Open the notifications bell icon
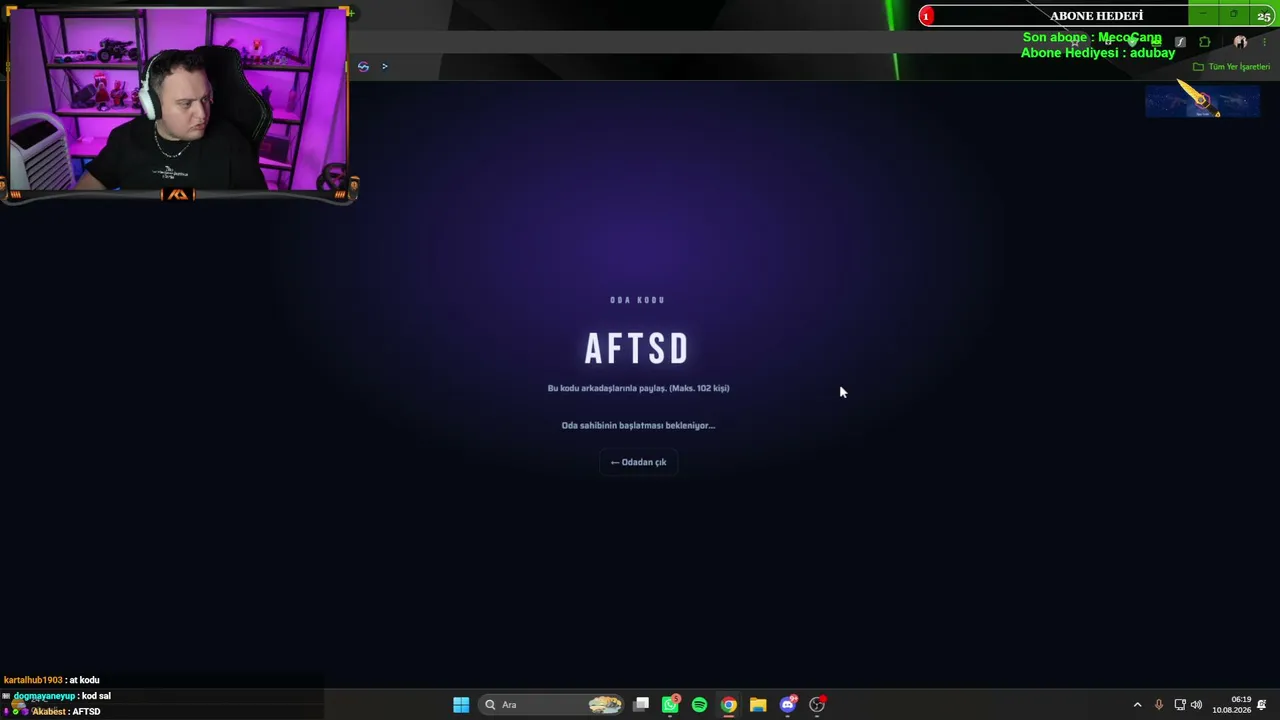The width and height of the screenshot is (1280, 720). point(1262,705)
